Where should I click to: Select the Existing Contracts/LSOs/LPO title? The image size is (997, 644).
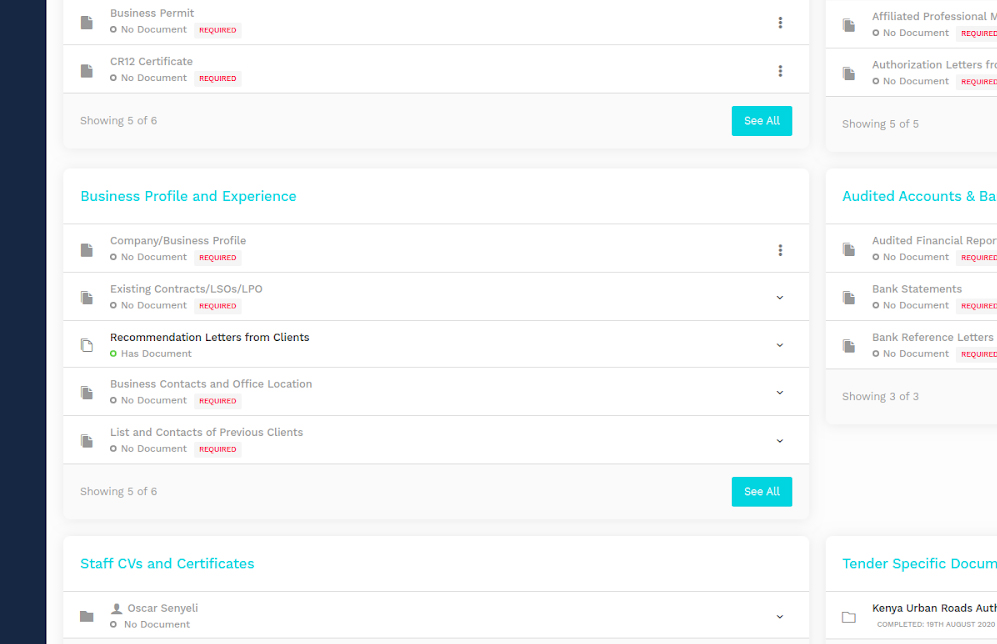click(x=186, y=289)
